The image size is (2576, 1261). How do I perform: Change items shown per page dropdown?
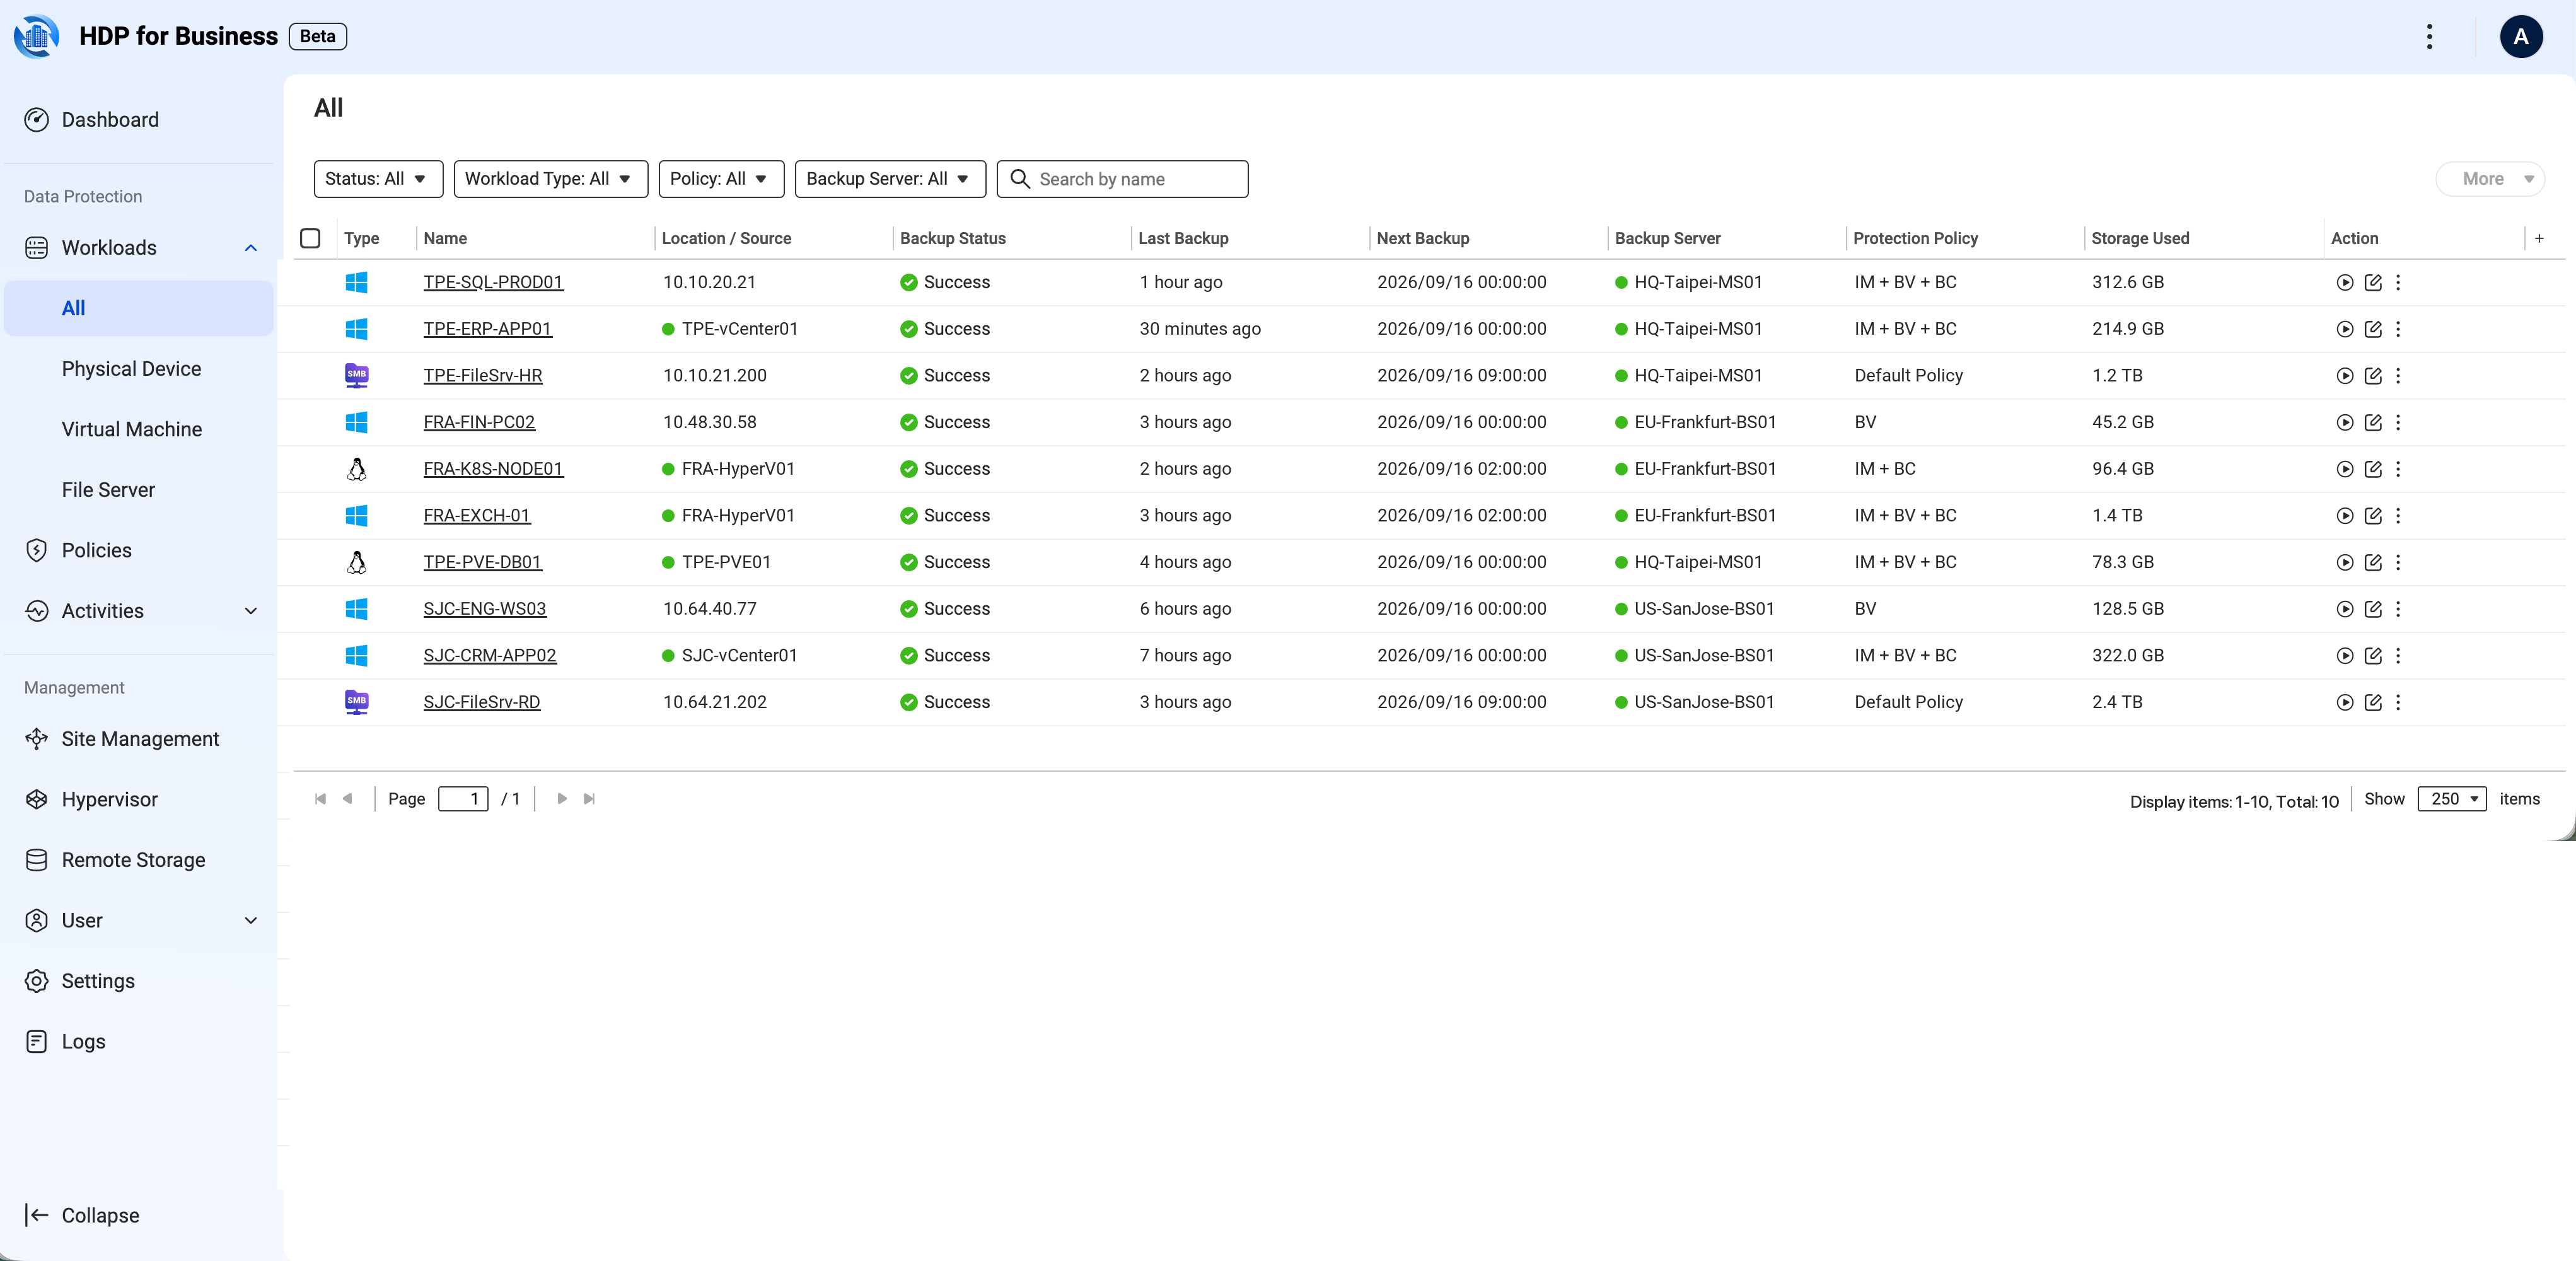tap(2450, 799)
